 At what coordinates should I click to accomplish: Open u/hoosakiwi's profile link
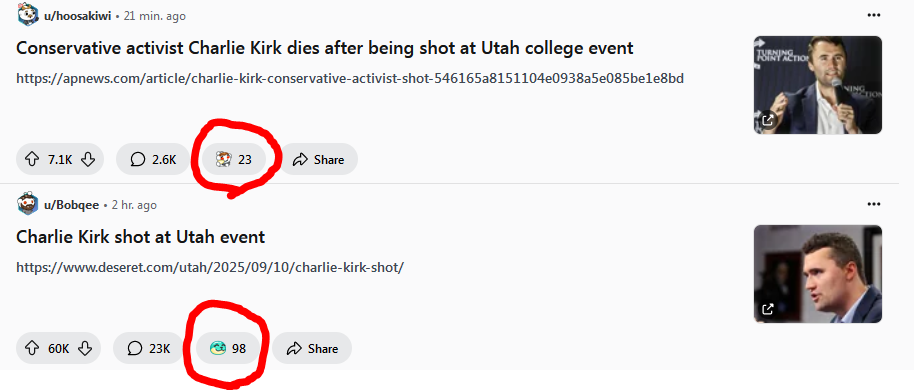tap(78, 16)
